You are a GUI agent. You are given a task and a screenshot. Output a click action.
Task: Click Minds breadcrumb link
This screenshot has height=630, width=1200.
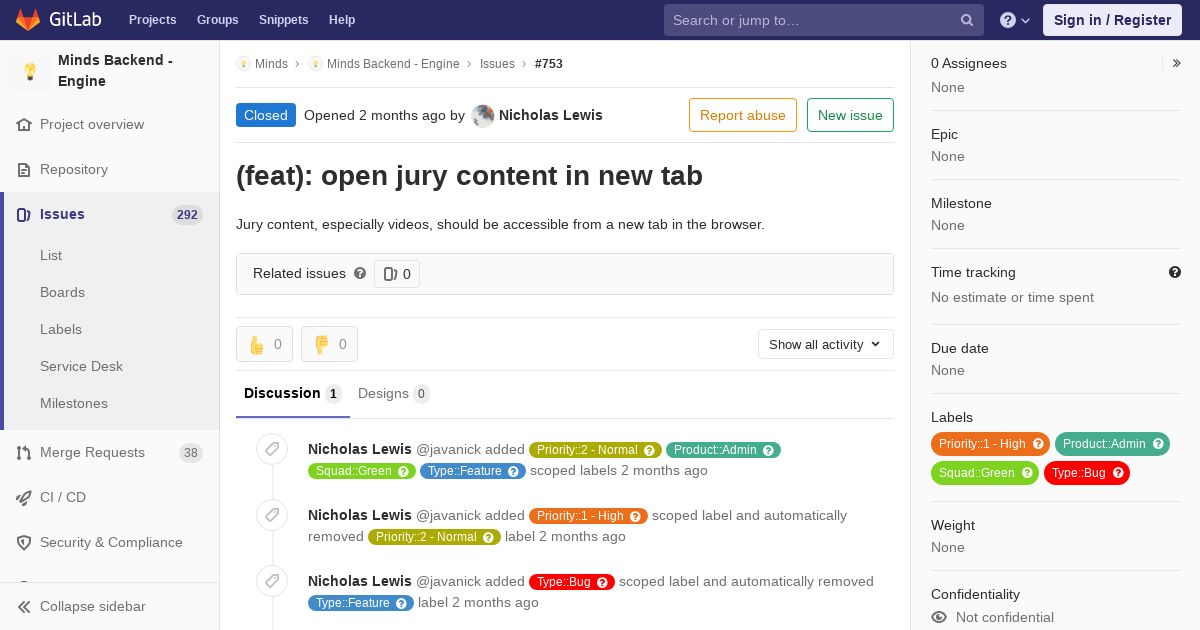[x=271, y=64]
